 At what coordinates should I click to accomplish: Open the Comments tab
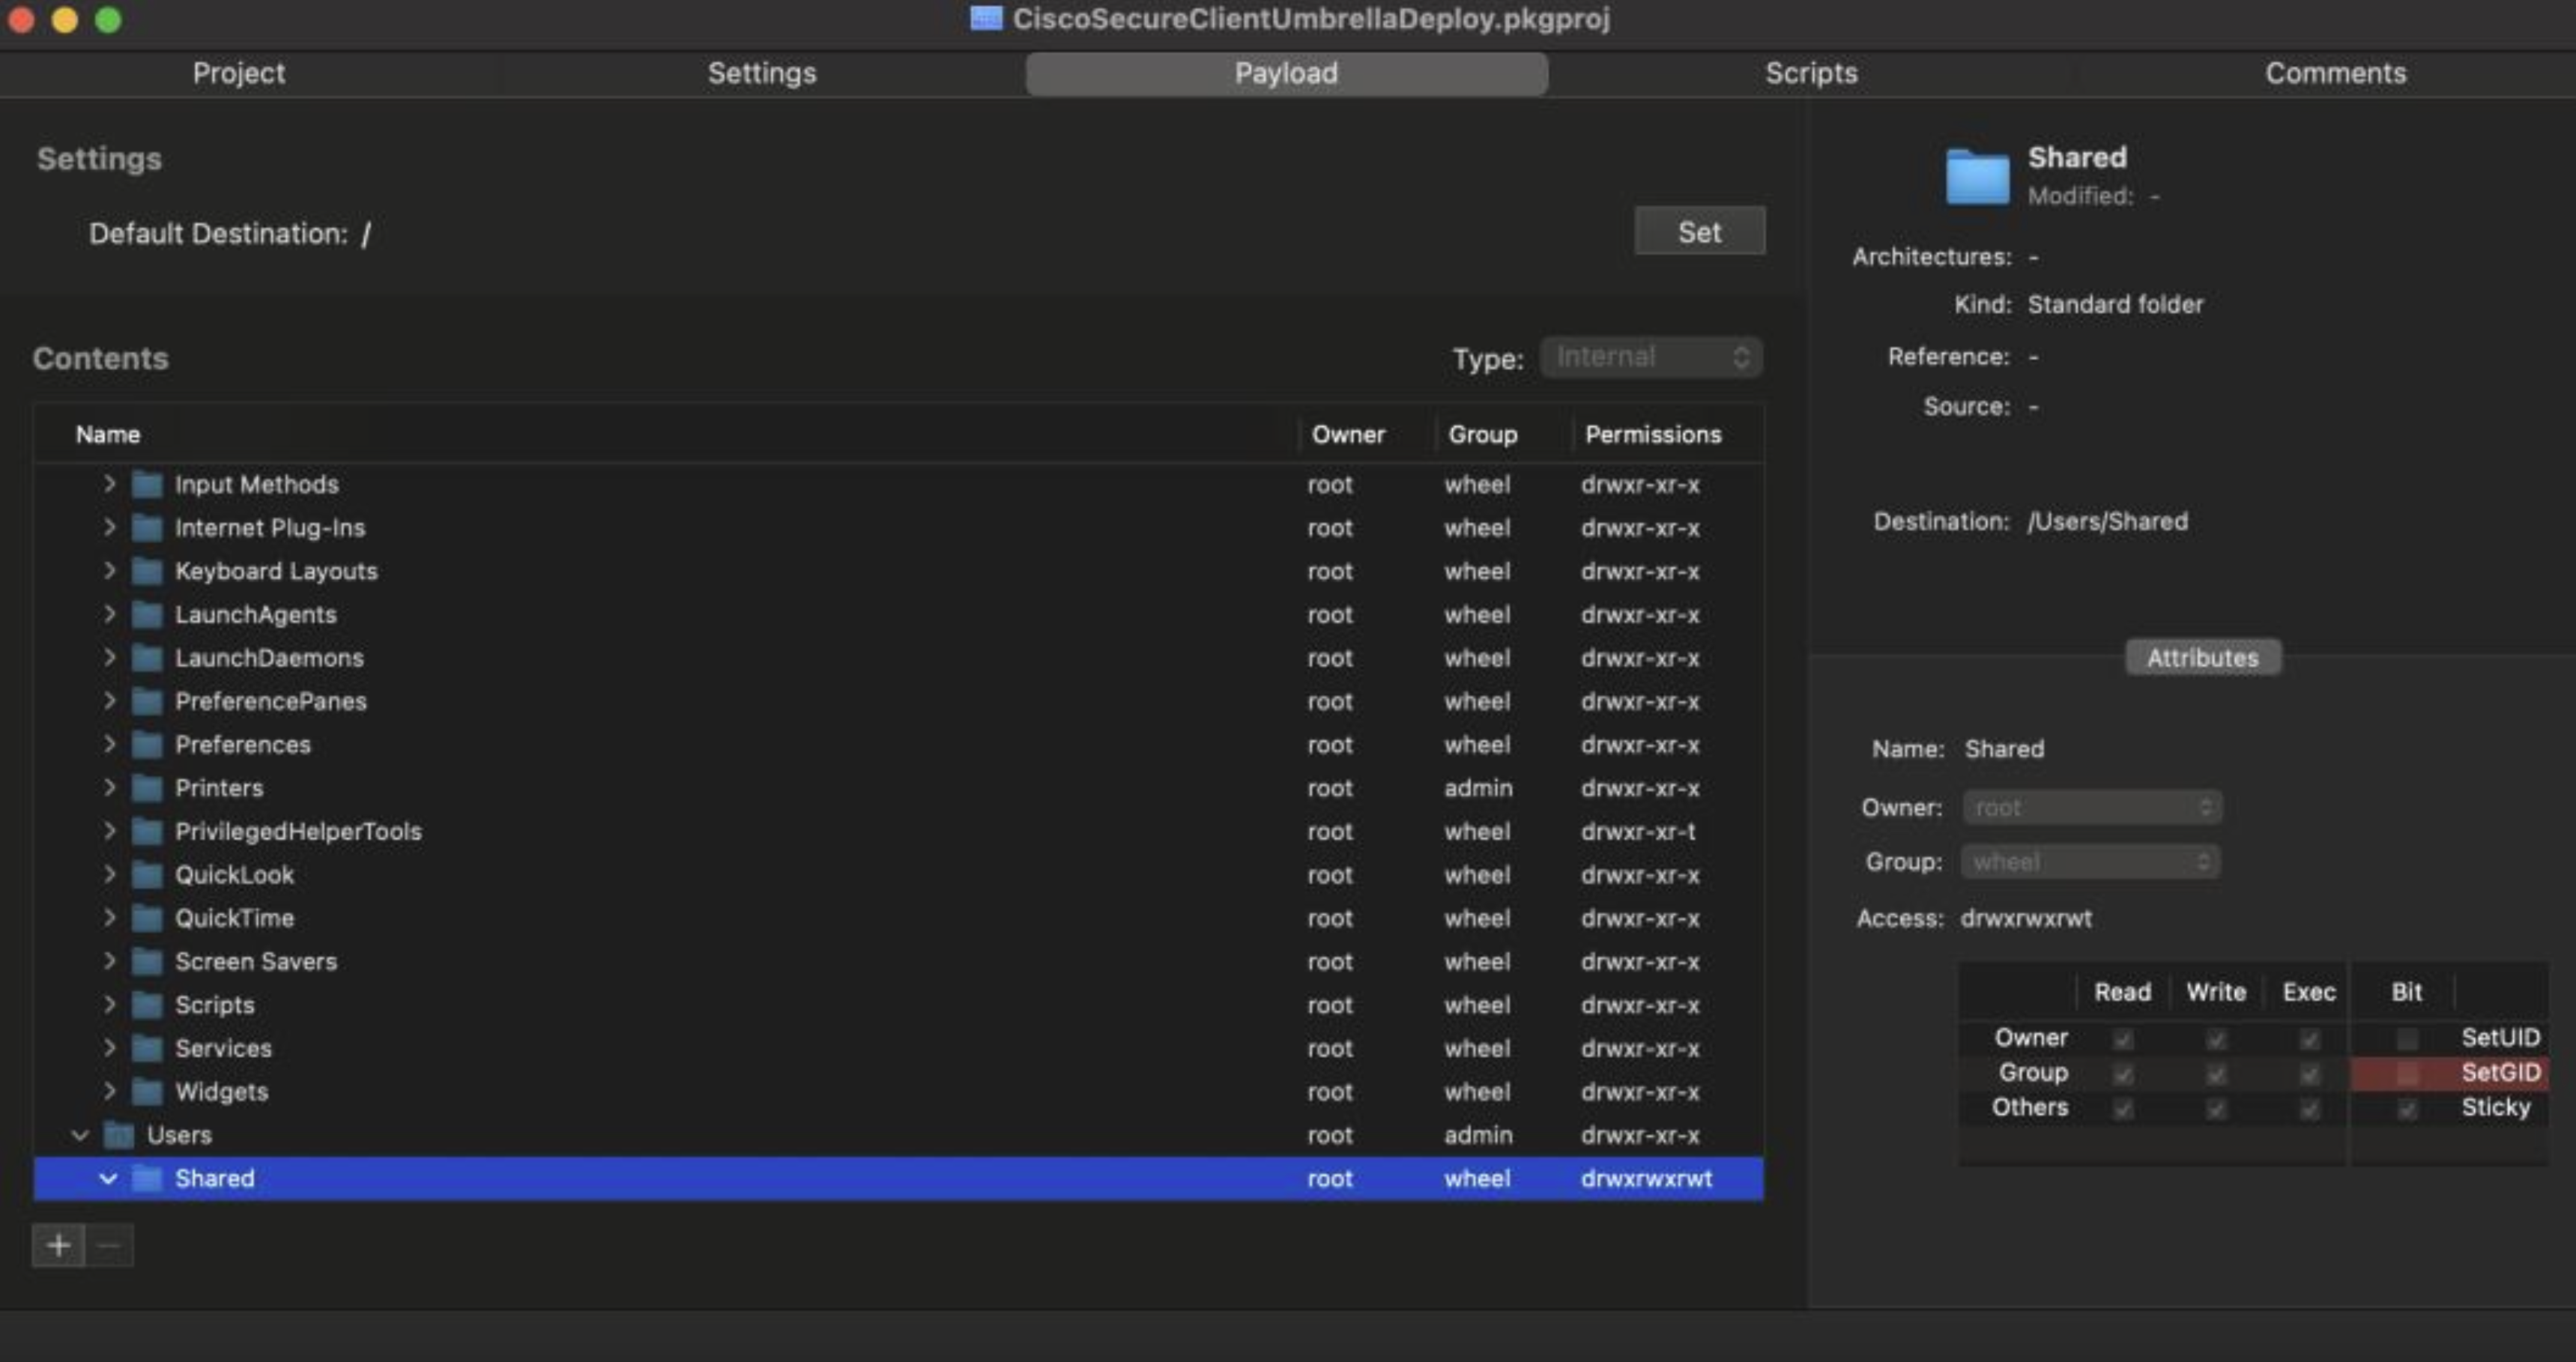tap(2335, 73)
